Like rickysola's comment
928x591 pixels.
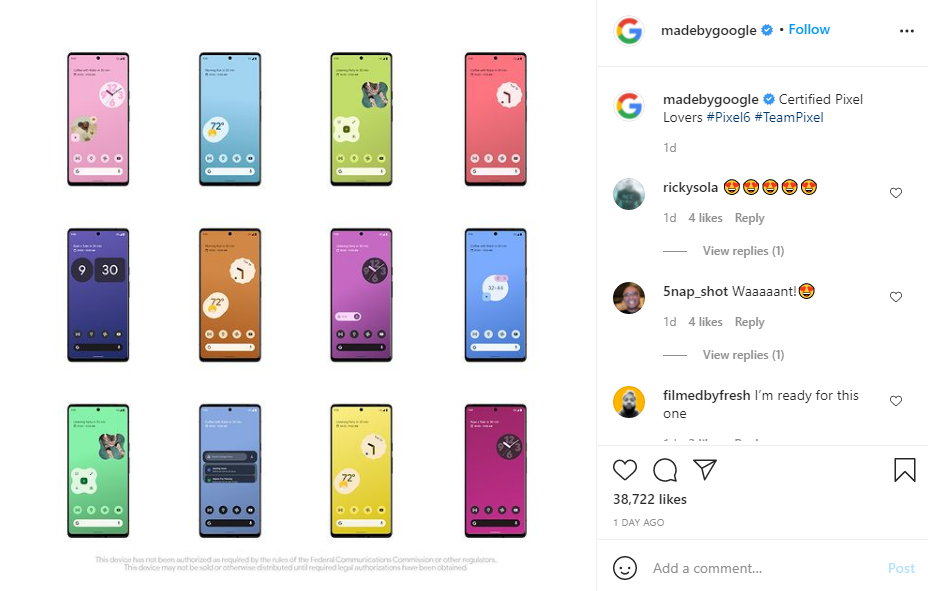895,193
